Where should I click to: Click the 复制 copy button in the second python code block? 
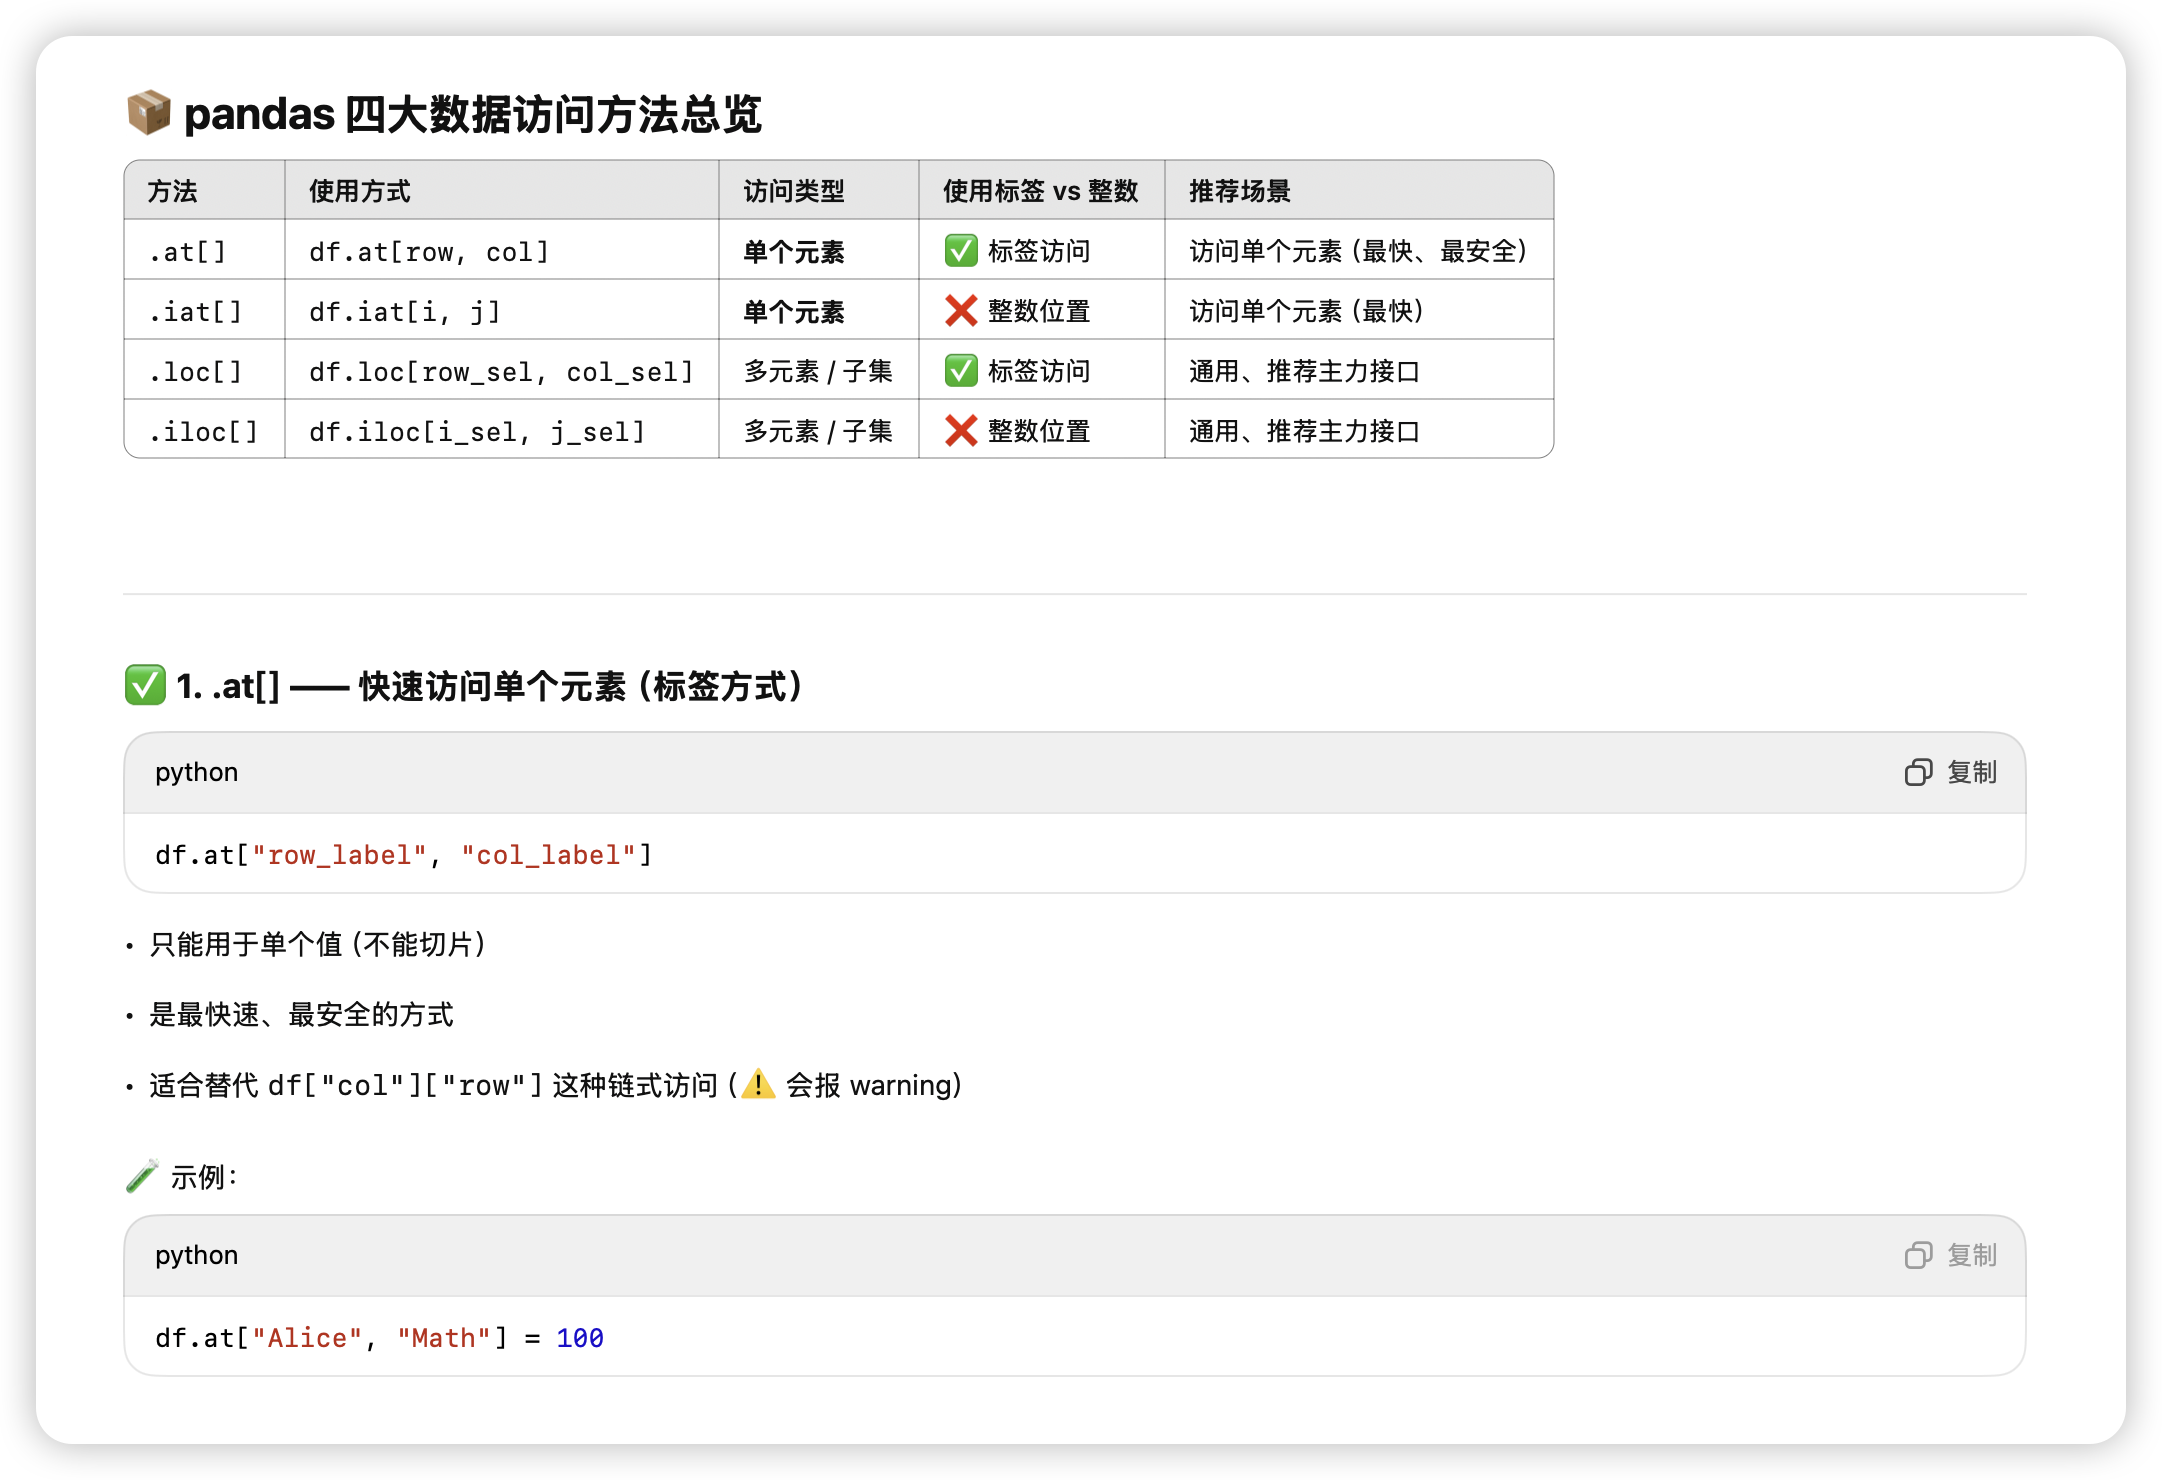tap(1950, 1255)
